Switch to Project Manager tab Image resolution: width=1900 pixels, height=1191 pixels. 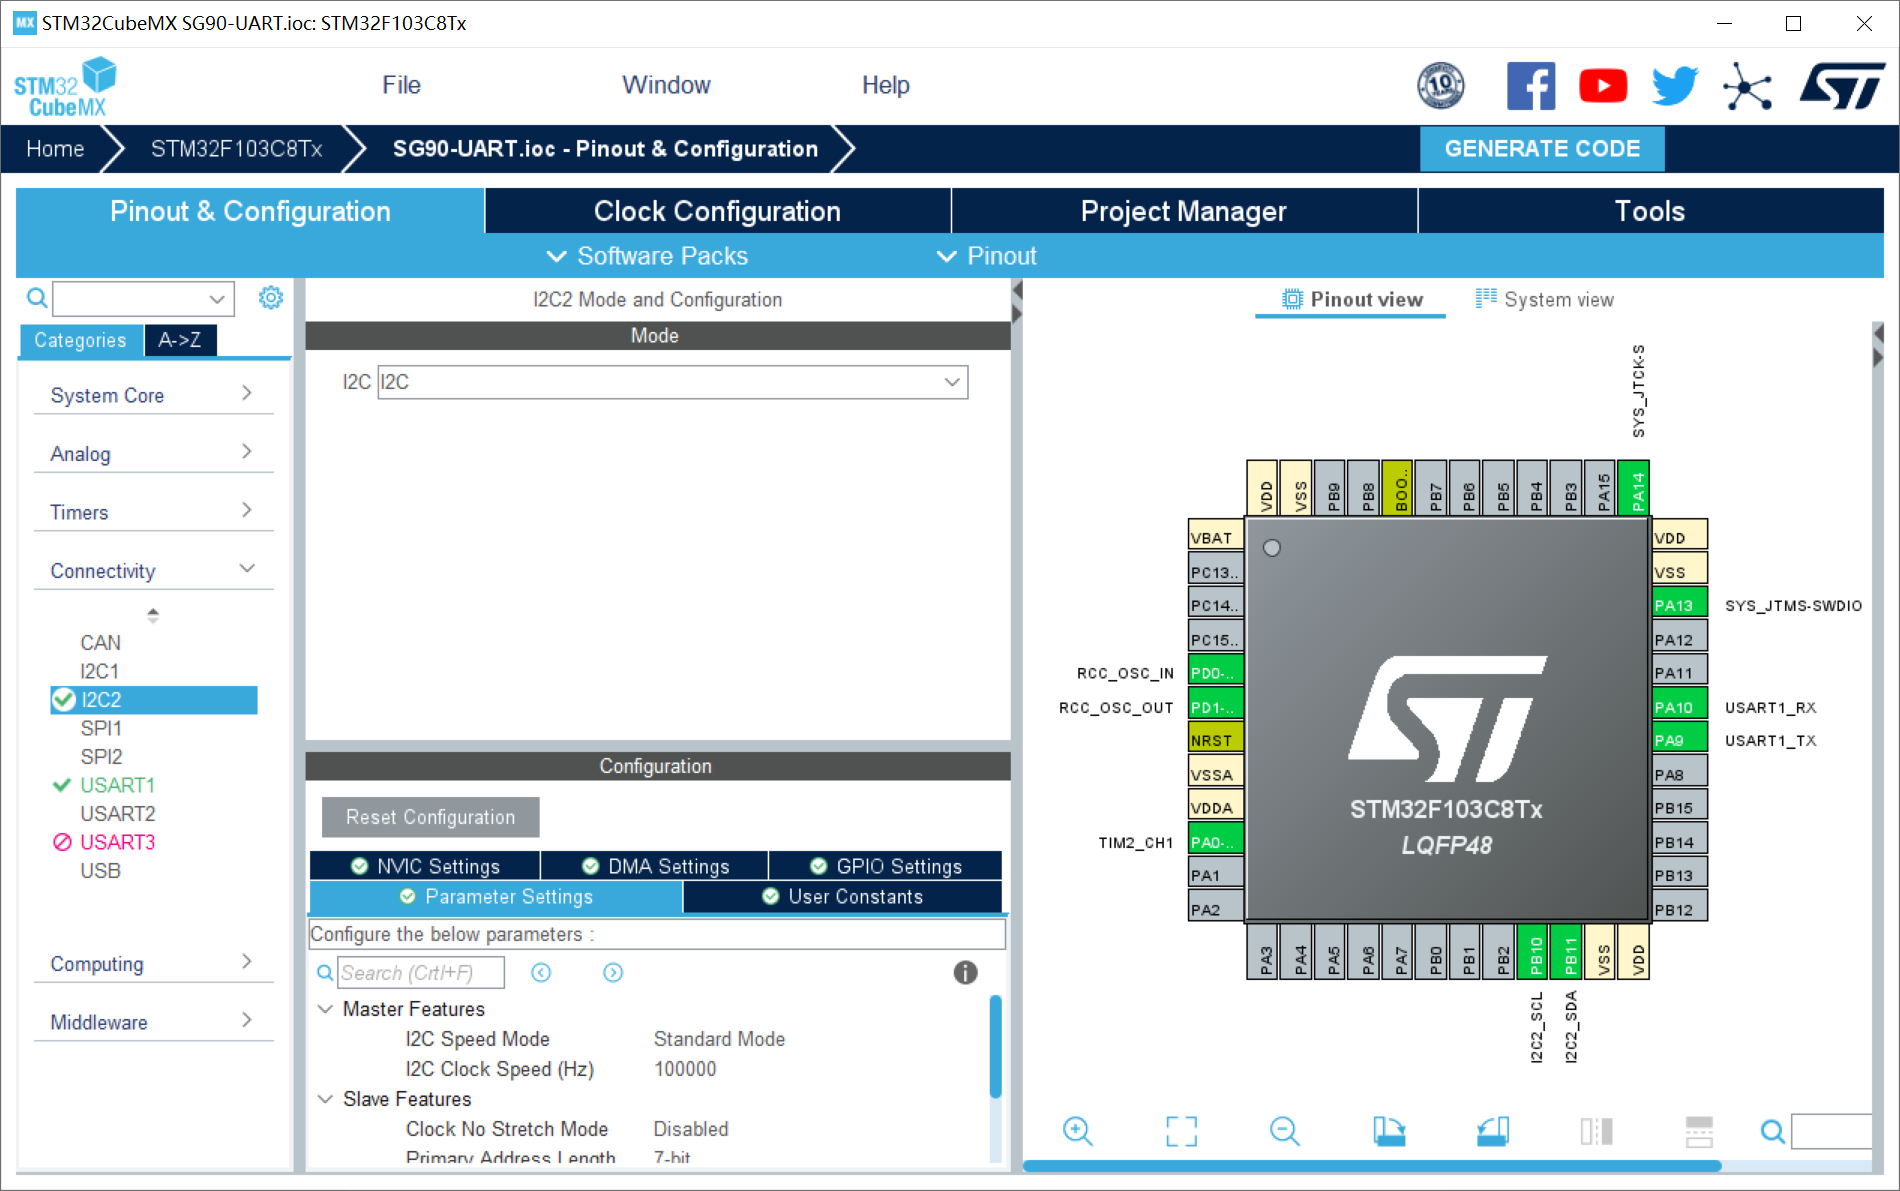1184,211
